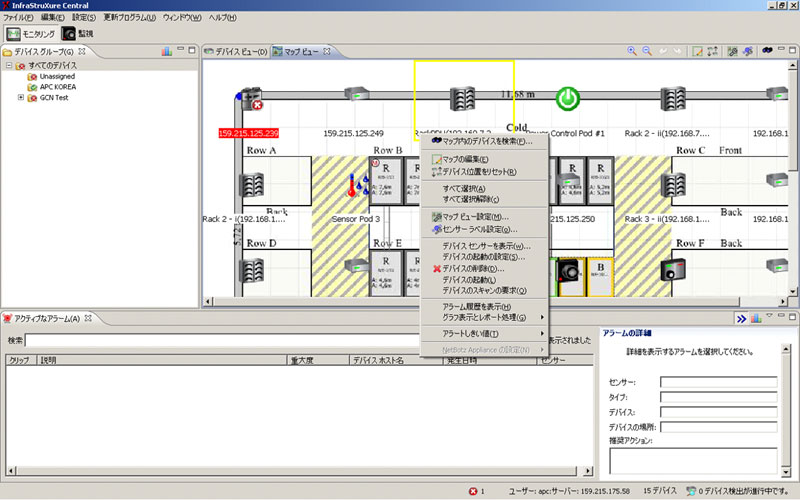The height and width of the screenshot is (500, 800).
Task: Choose デバイス センサーを表示 from context menu
Action: pyautogui.click(x=484, y=246)
